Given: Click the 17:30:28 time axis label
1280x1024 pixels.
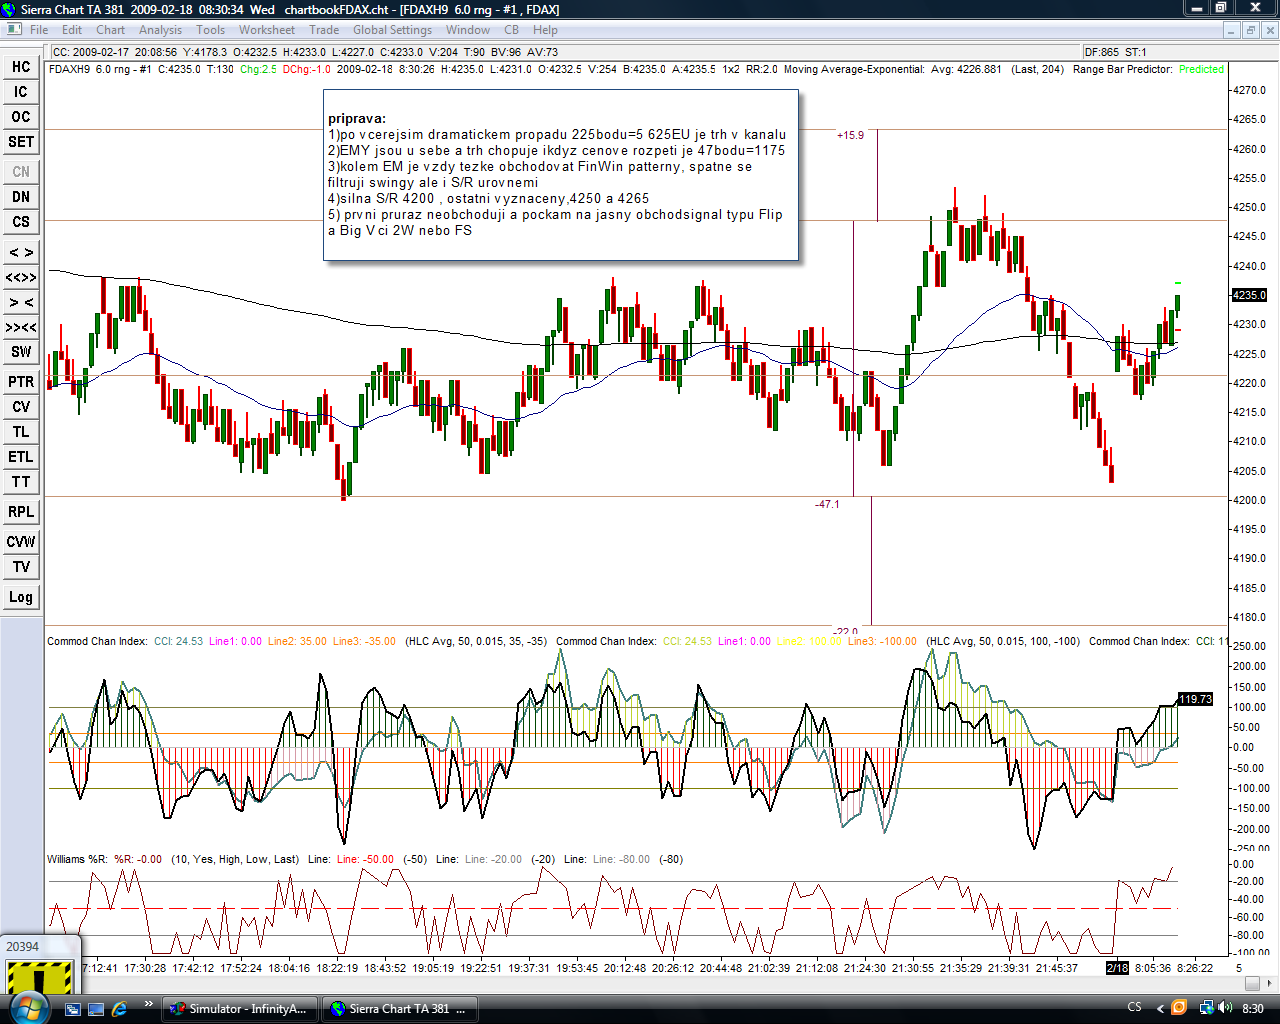Looking at the screenshot, I should coord(145,968).
